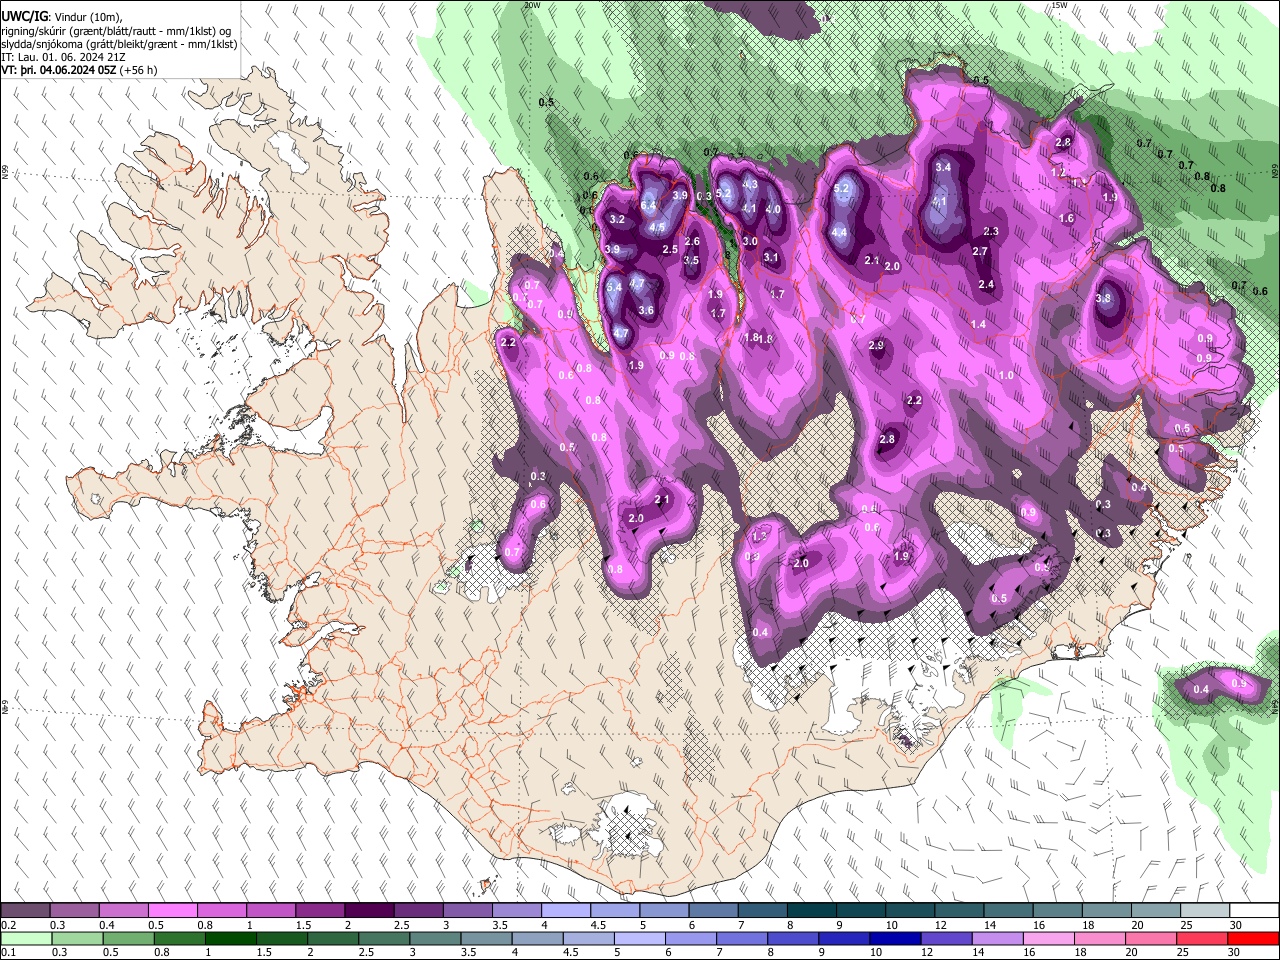This screenshot has width=1280, height=960.
Task: Click the '(+56 h)' forecast offset
Action: tap(138, 70)
